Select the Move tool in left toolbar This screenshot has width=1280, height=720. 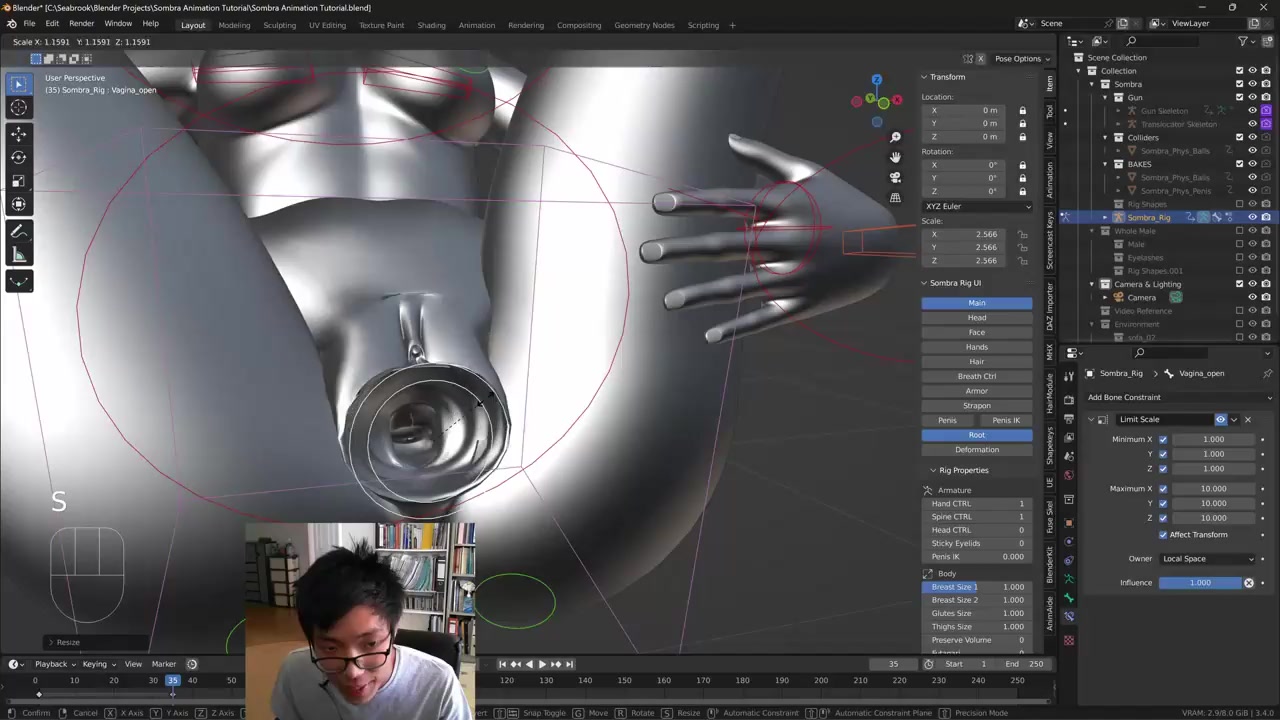[18, 133]
